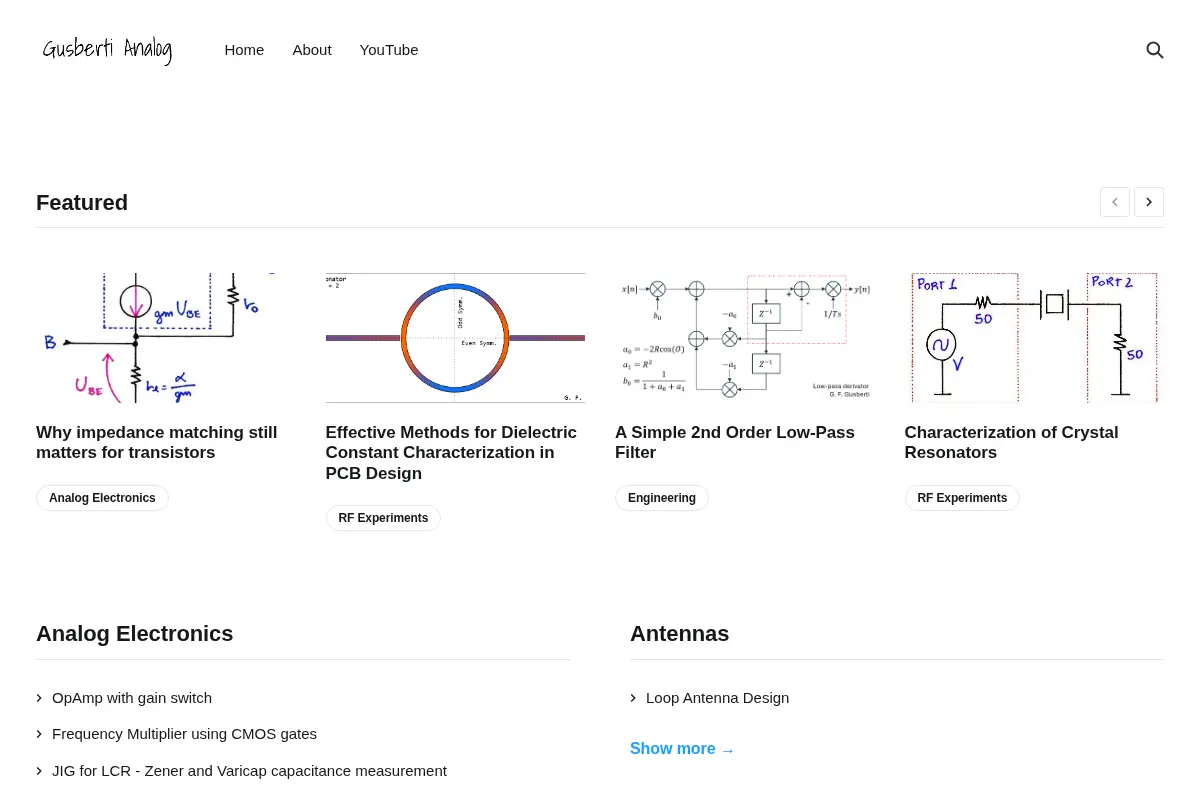Select RF Experiments tag under Dielectric post
The image size is (1200, 800).
(383, 518)
